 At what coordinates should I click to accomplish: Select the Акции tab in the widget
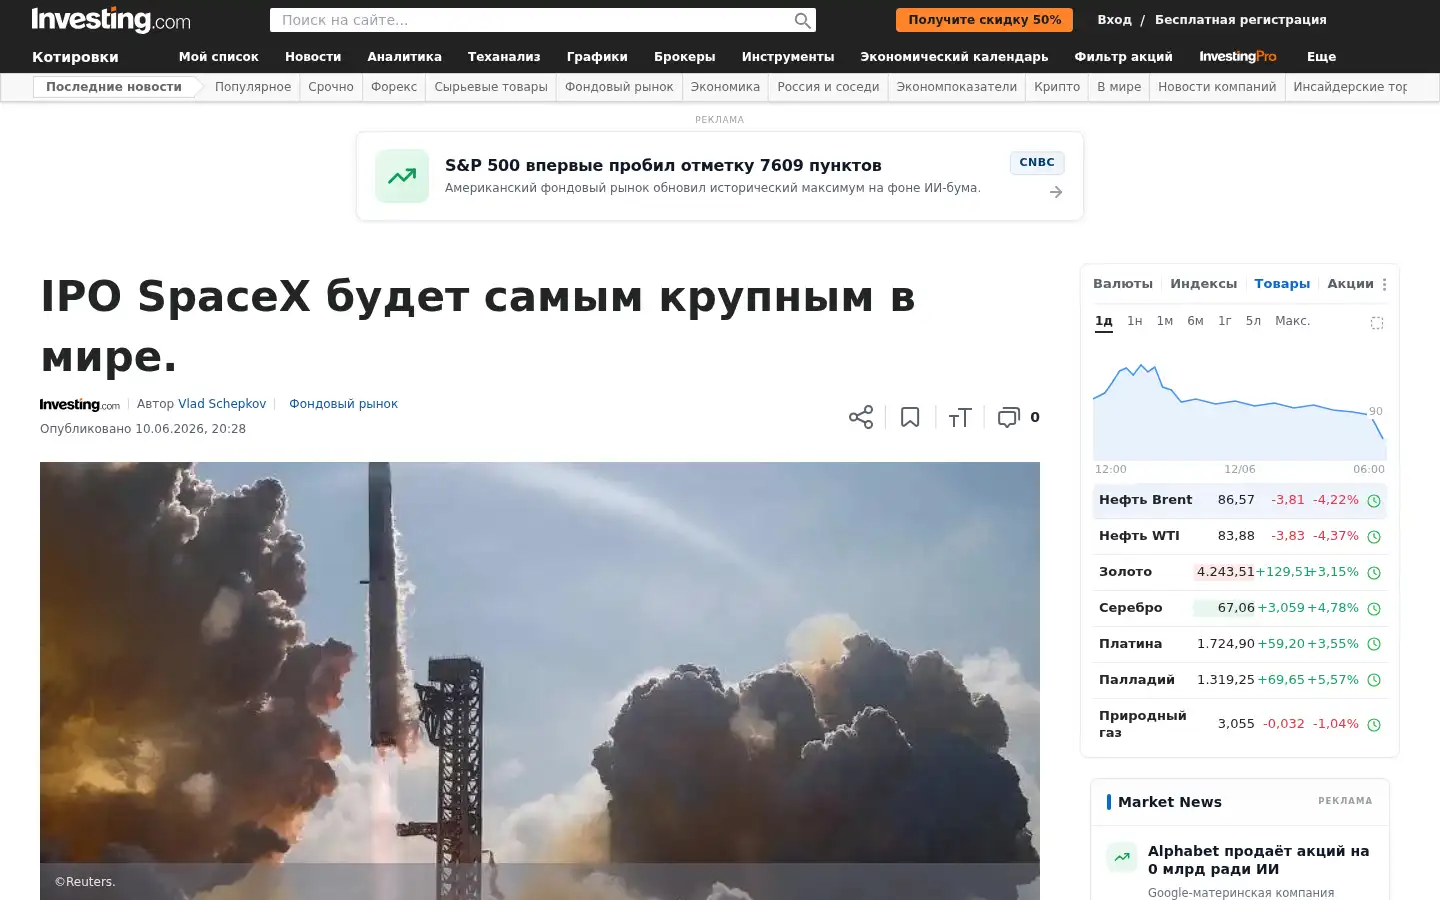[x=1351, y=284]
